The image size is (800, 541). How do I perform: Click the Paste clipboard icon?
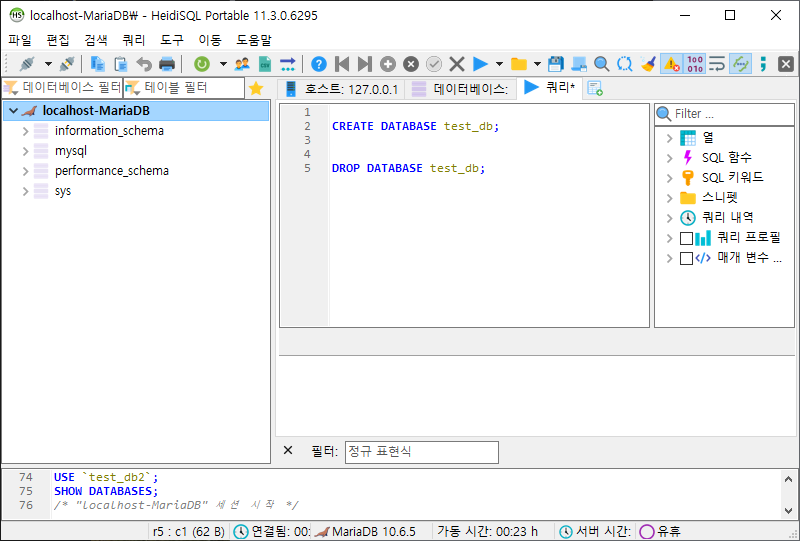[x=120, y=64]
